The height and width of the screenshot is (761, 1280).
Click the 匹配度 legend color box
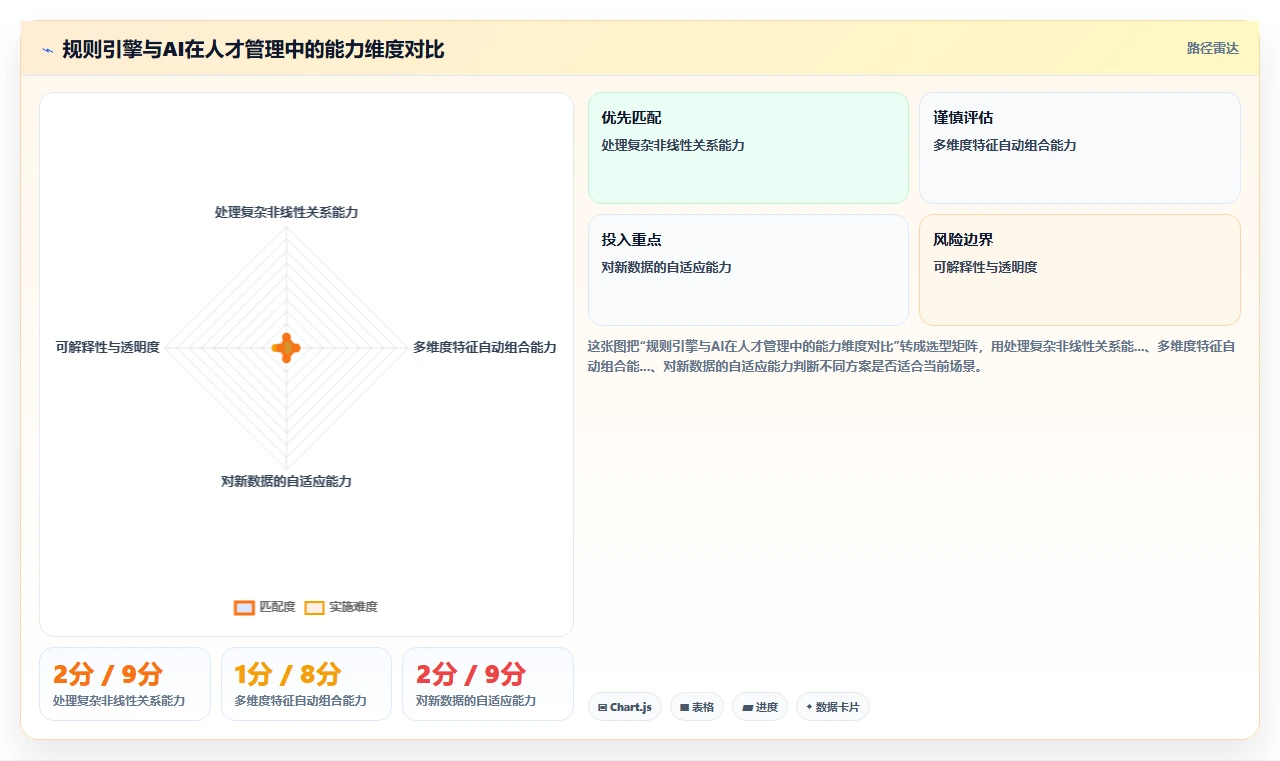coord(244,607)
